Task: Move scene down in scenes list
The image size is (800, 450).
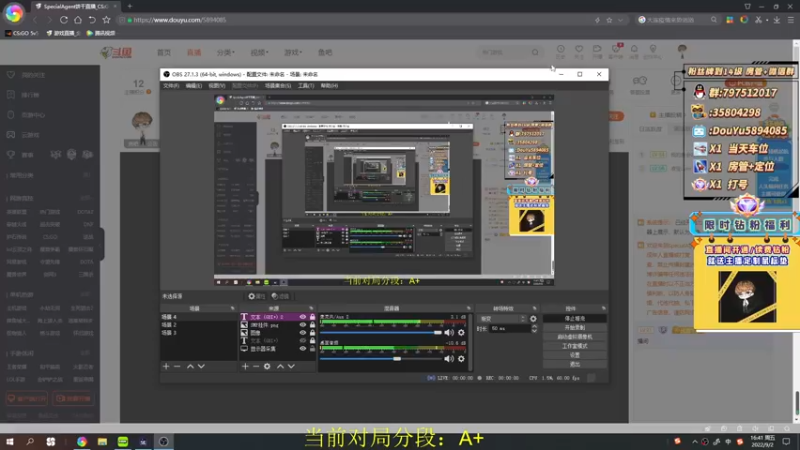Action: click(x=201, y=366)
